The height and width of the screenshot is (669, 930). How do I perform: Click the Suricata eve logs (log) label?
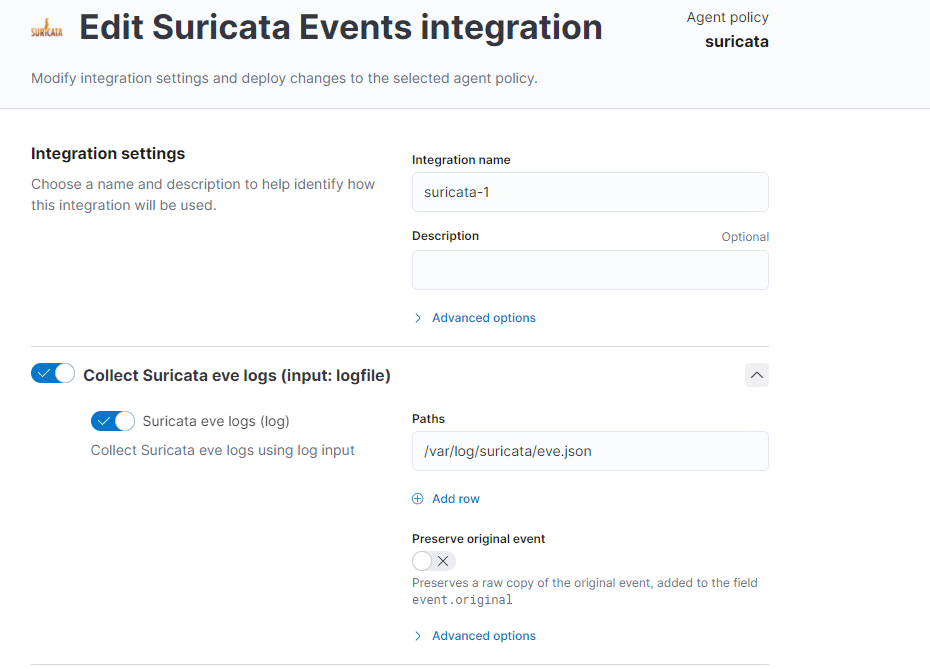216,421
